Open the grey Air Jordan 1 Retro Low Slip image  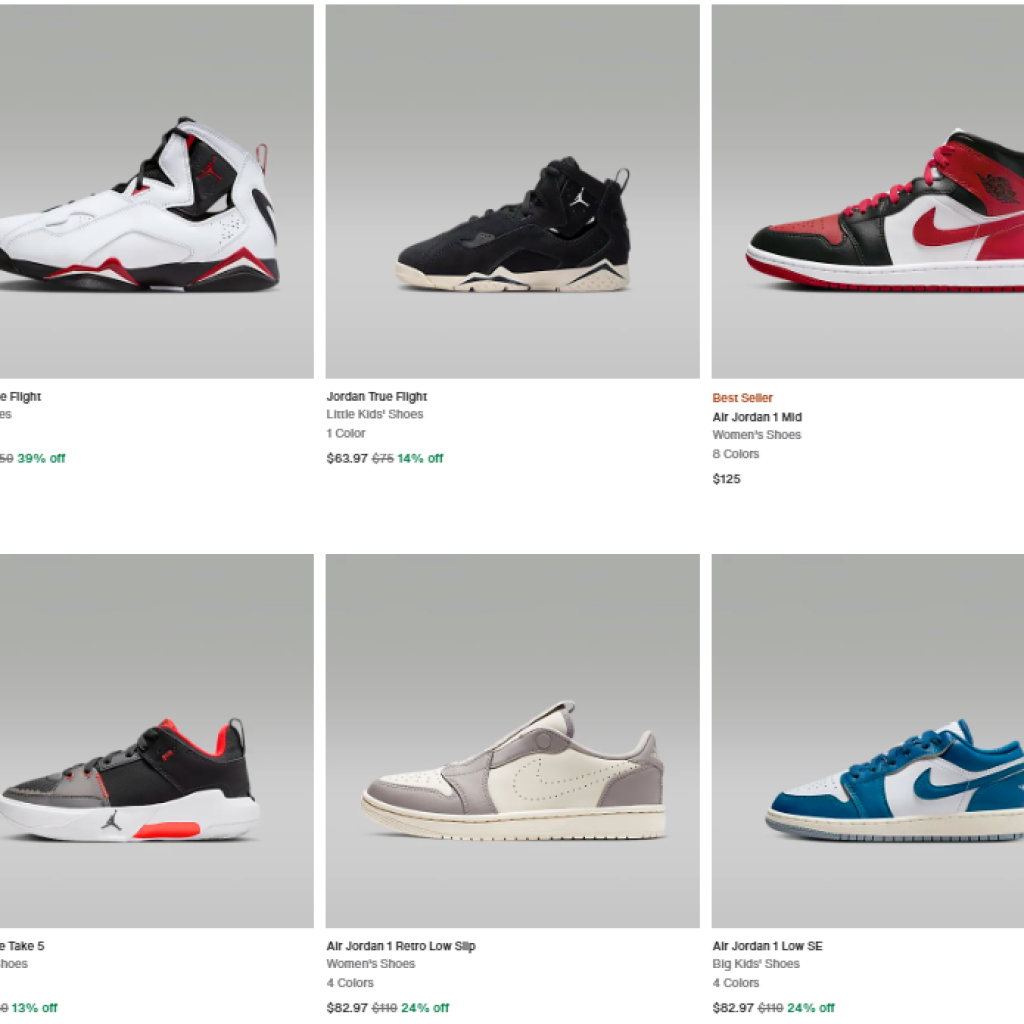[513, 741]
